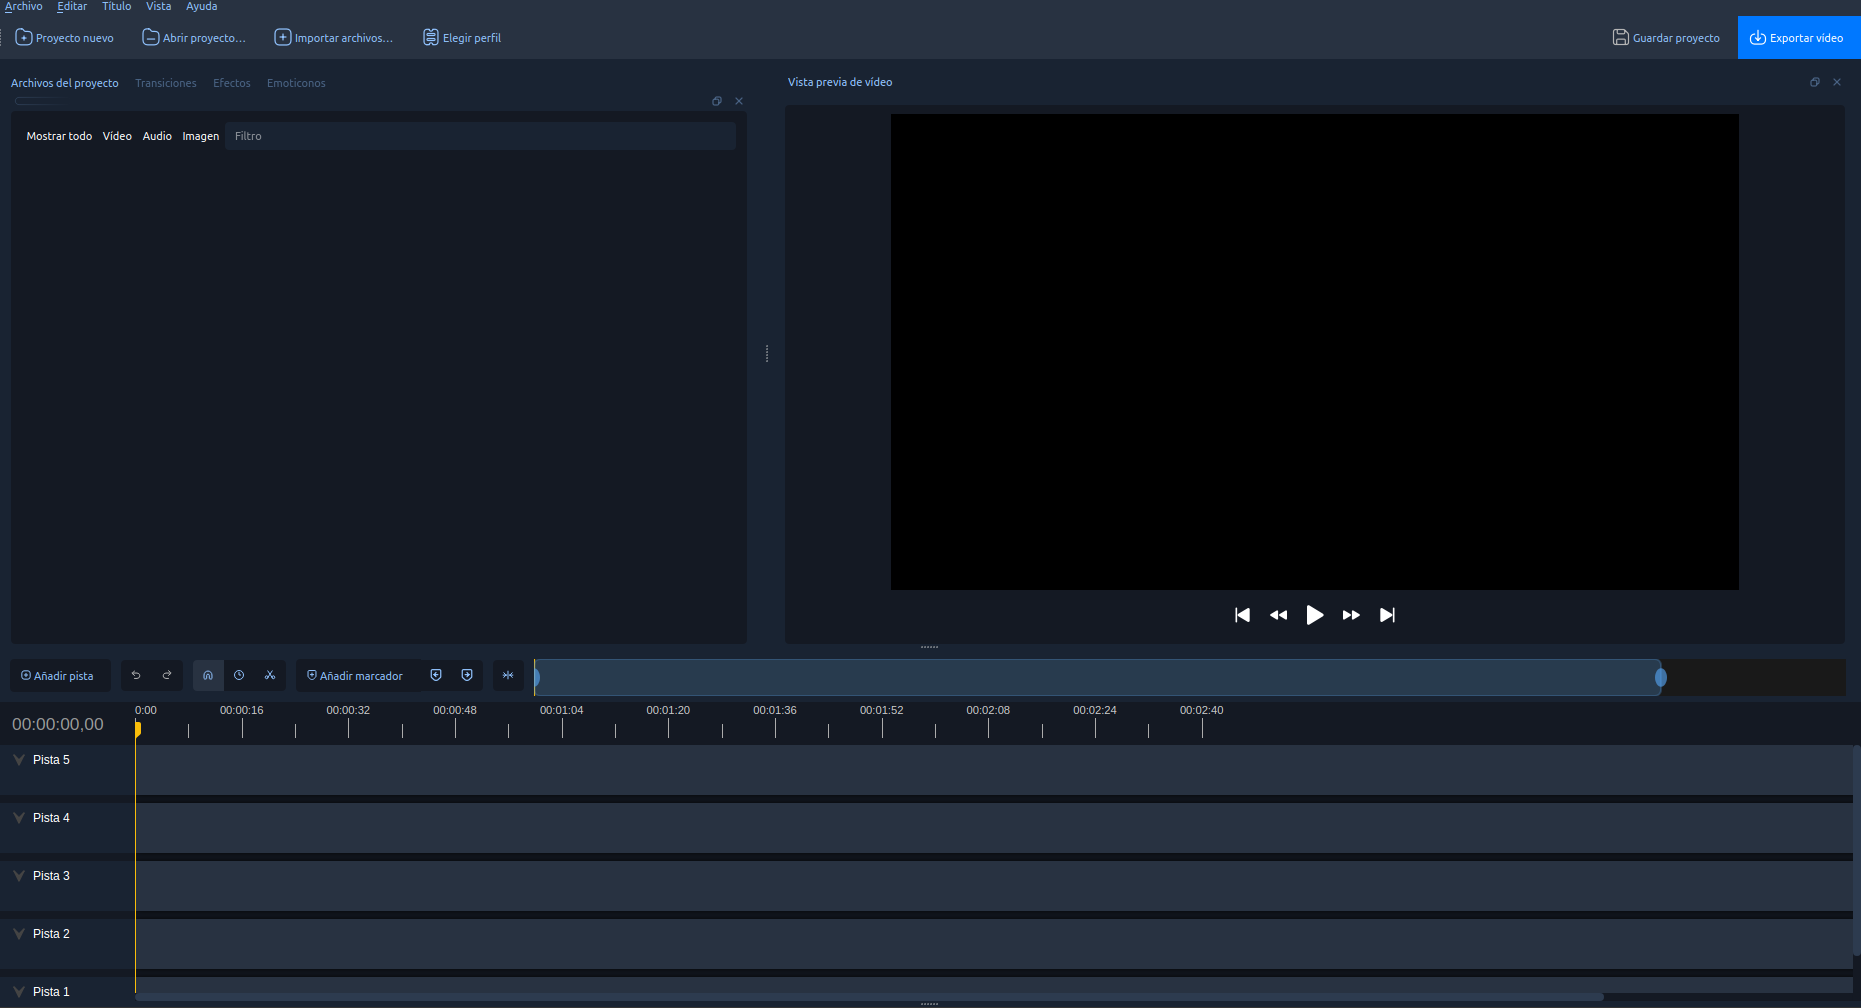This screenshot has height=1008, width=1861.
Task: Click the right handle of zoom slider
Action: pyautogui.click(x=1660, y=678)
